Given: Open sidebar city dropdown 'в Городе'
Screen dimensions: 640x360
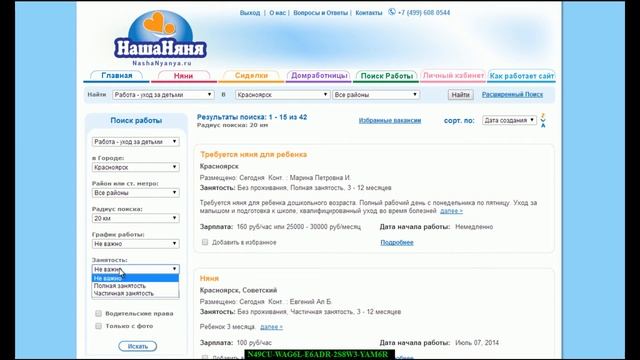Looking at the screenshot, I should click(x=136, y=167).
